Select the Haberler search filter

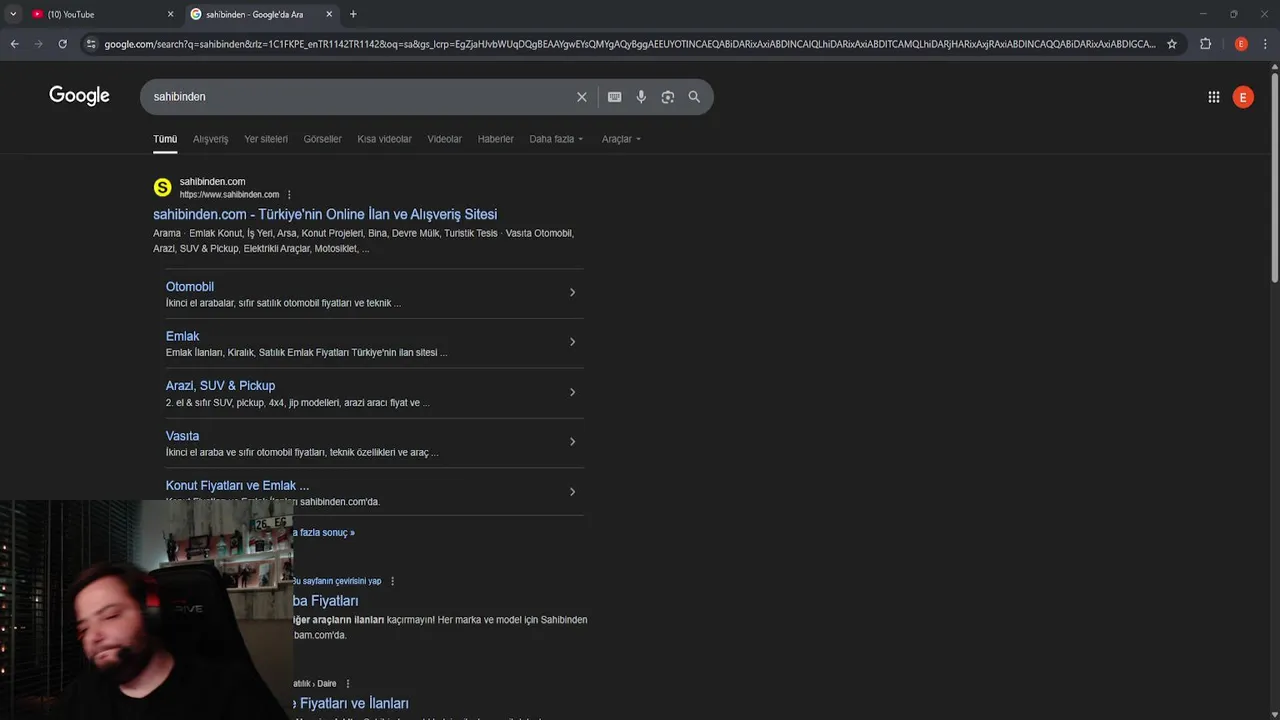click(x=495, y=139)
